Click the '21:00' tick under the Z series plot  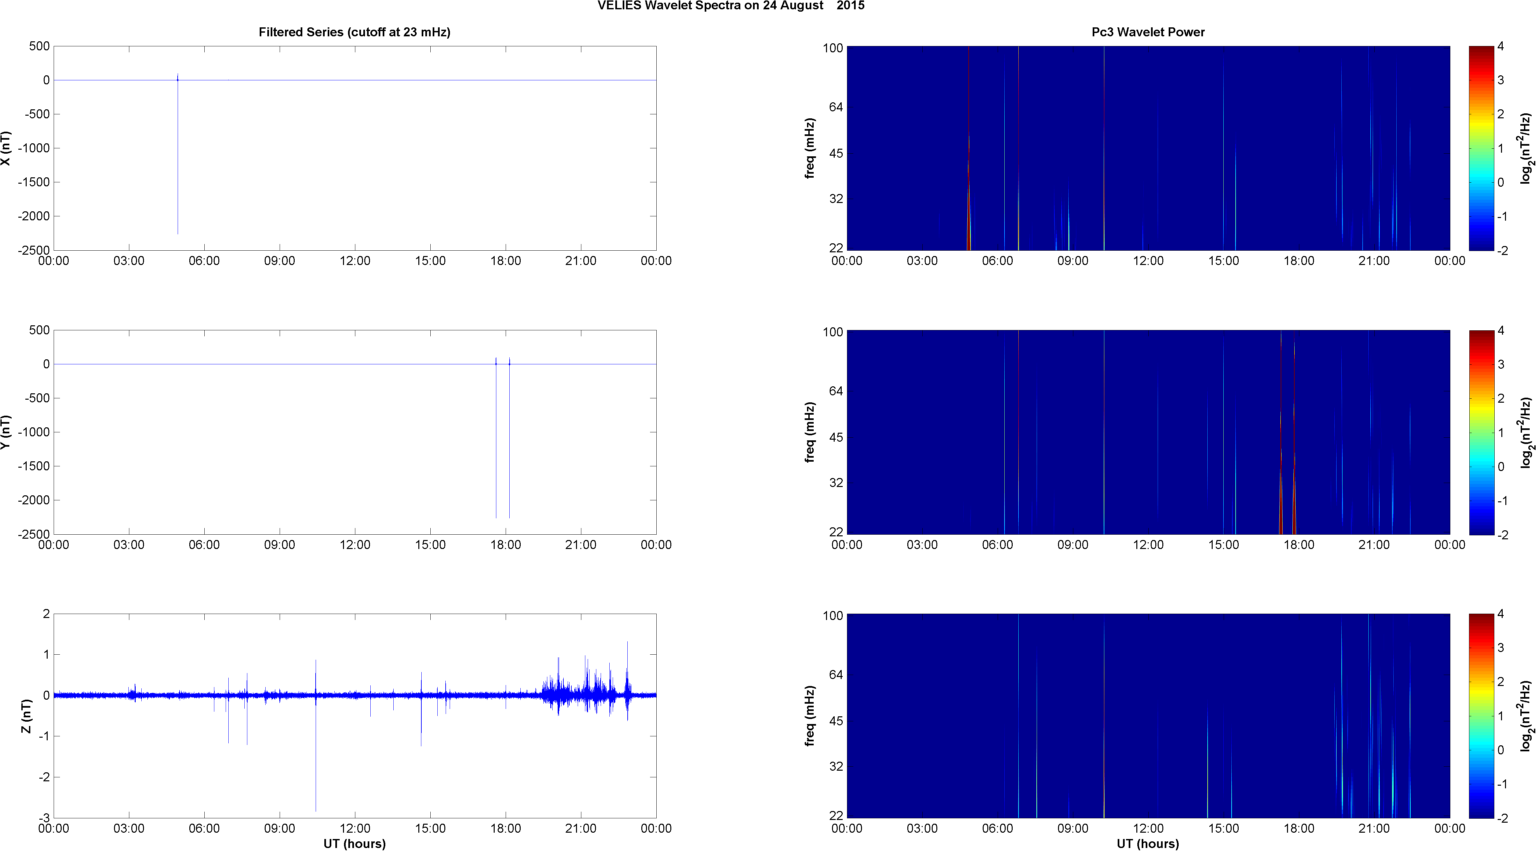click(x=581, y=829)
